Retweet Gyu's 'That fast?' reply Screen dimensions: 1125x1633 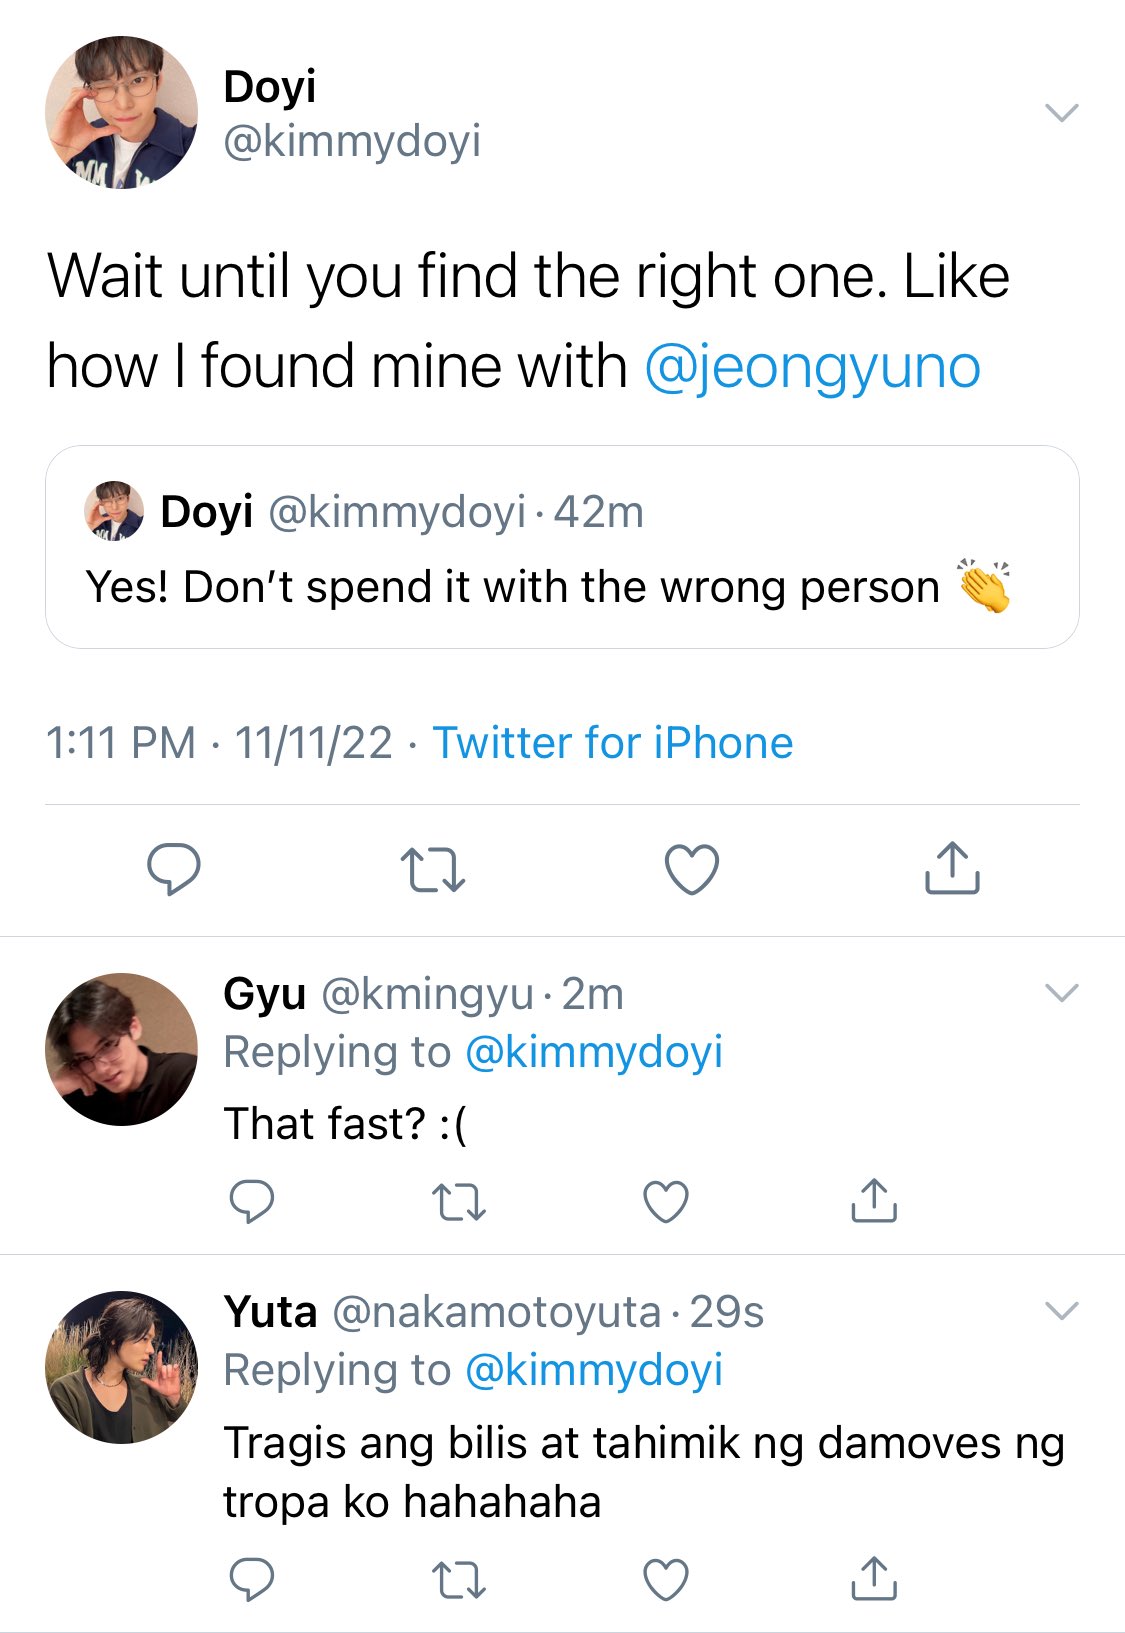pos(459,1201)
